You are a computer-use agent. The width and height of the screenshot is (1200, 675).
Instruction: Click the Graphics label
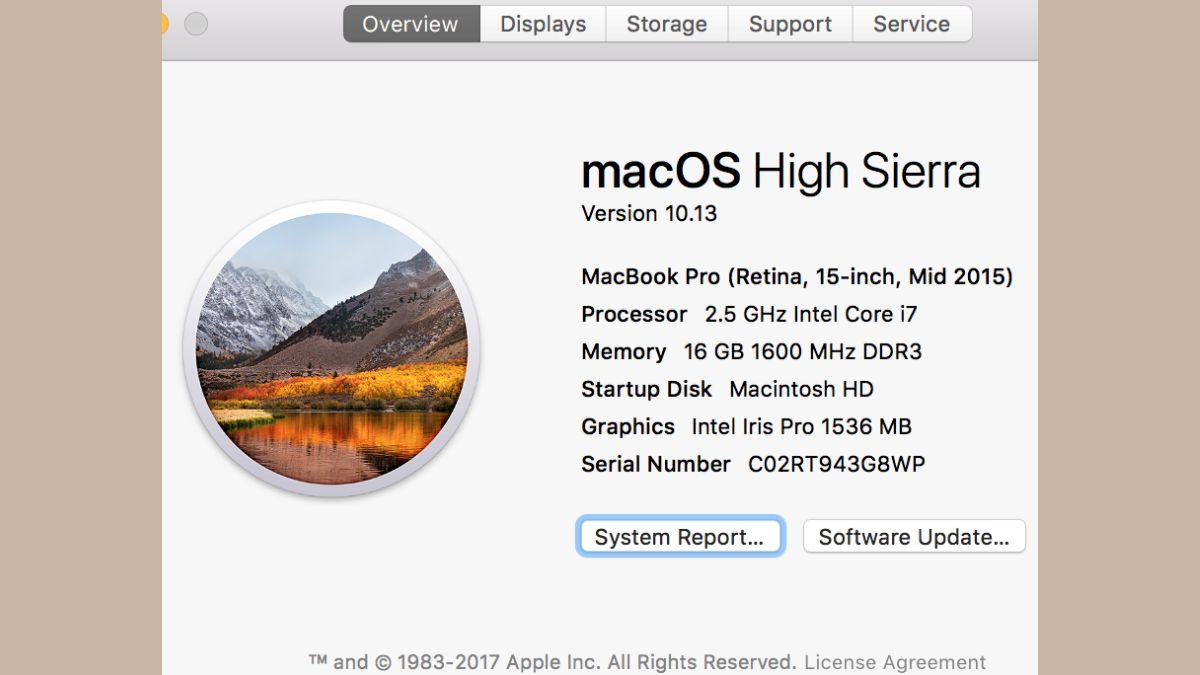pyautogui.click(x=628, y=427)
